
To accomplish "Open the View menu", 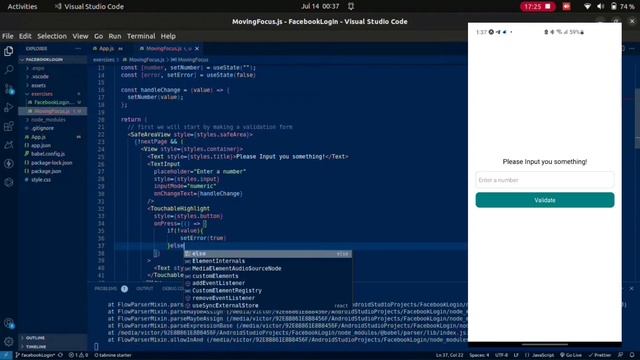I will (80, 36).
